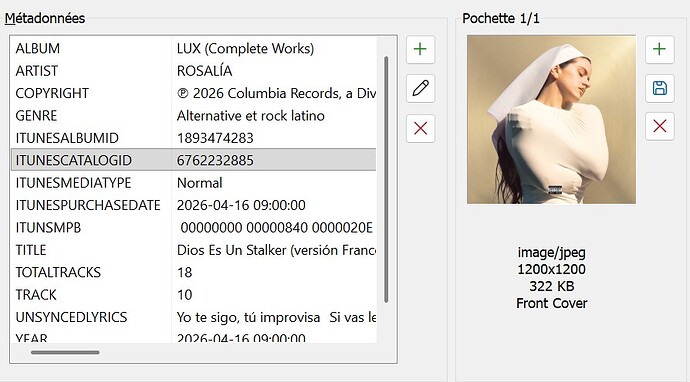Click the track number value 10

click(185, 295)
